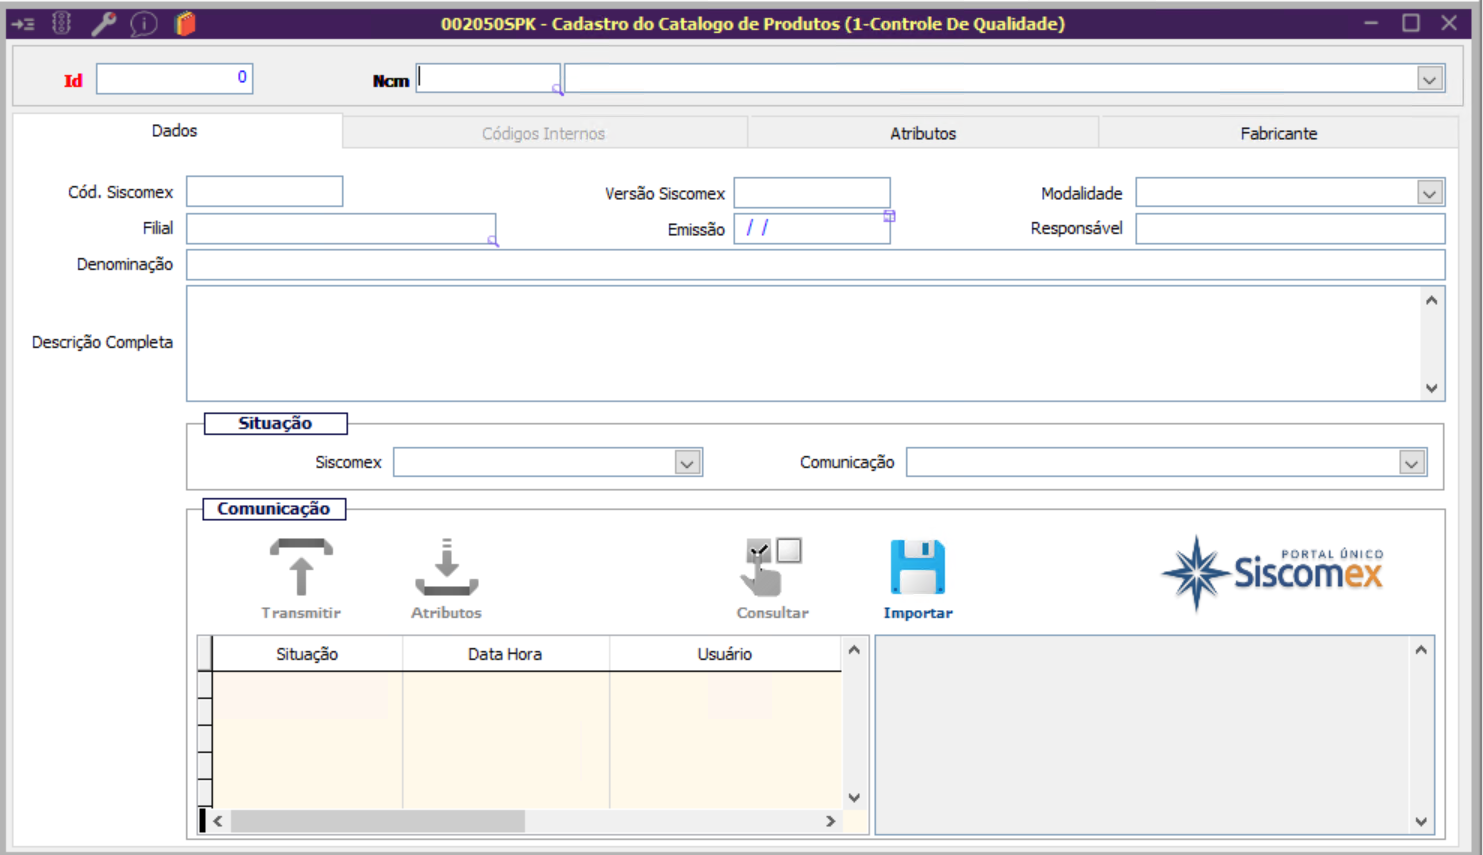This screenshot has width=1483, height=855.
Task: Click the grid's horizontal scroll left arrow
Action: (x=218, y=821)
